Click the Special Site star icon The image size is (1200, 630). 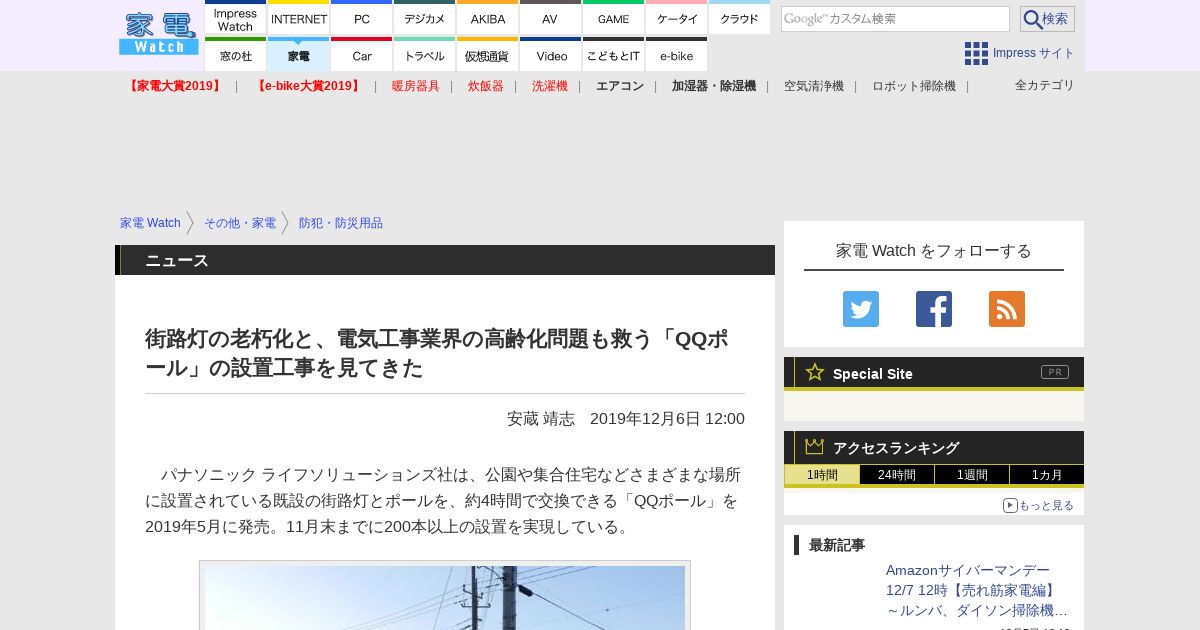pyautogui.click(x=815, y=372)
